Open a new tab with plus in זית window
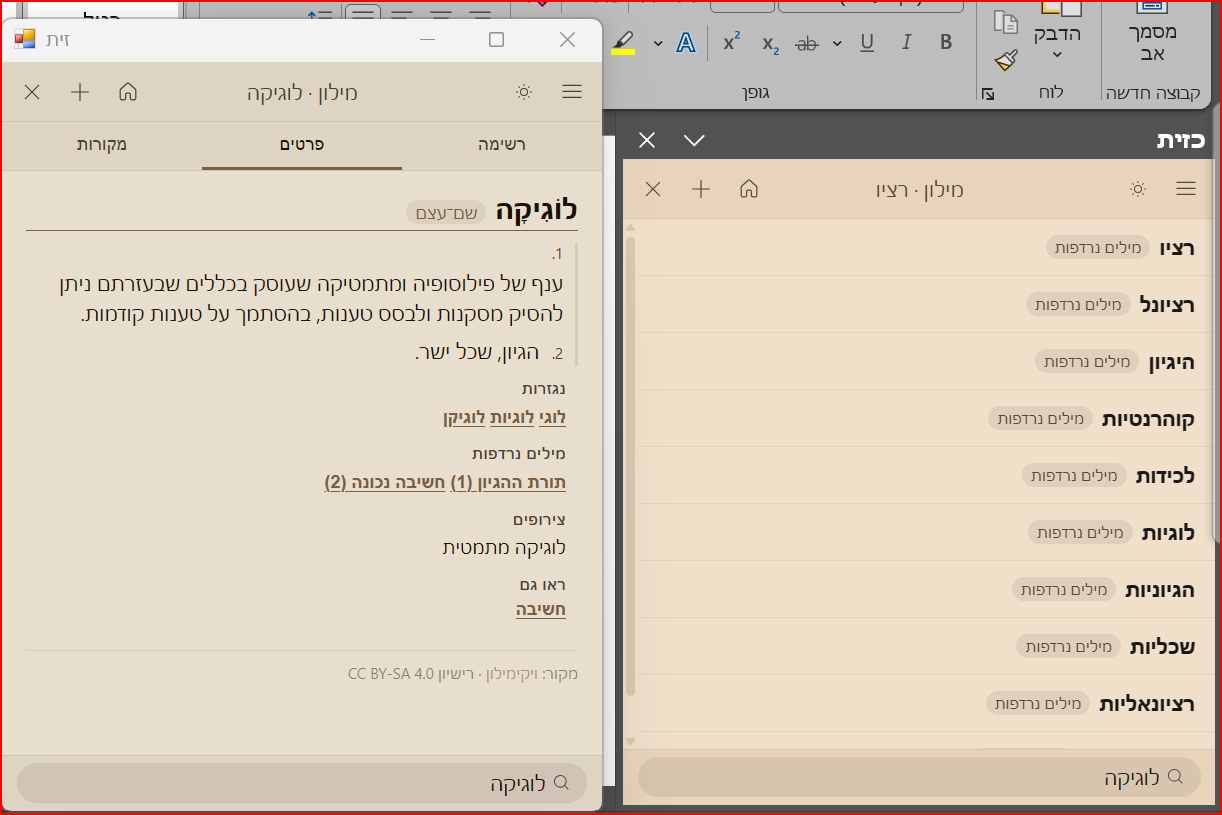 [80, 92]
